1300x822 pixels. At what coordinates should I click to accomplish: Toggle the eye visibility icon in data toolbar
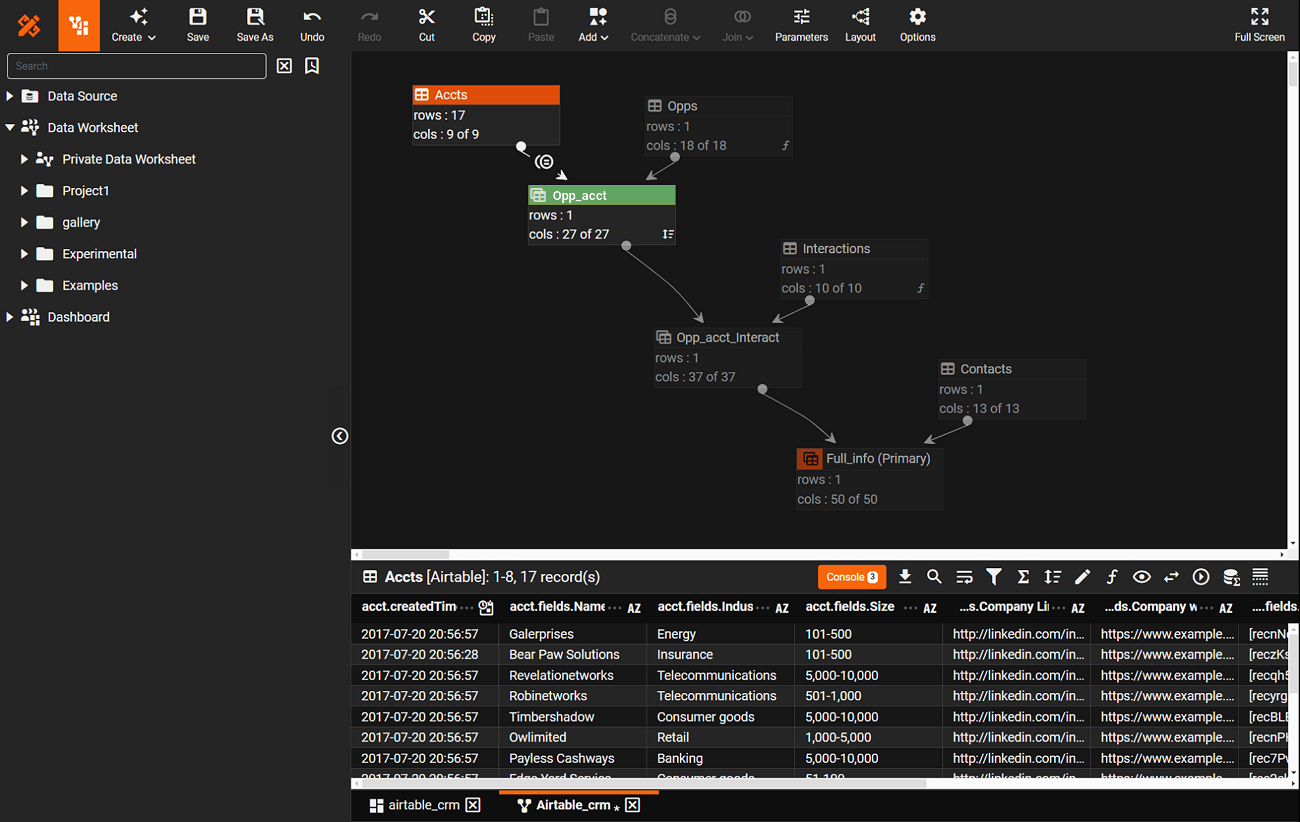tap(1141, 577)
